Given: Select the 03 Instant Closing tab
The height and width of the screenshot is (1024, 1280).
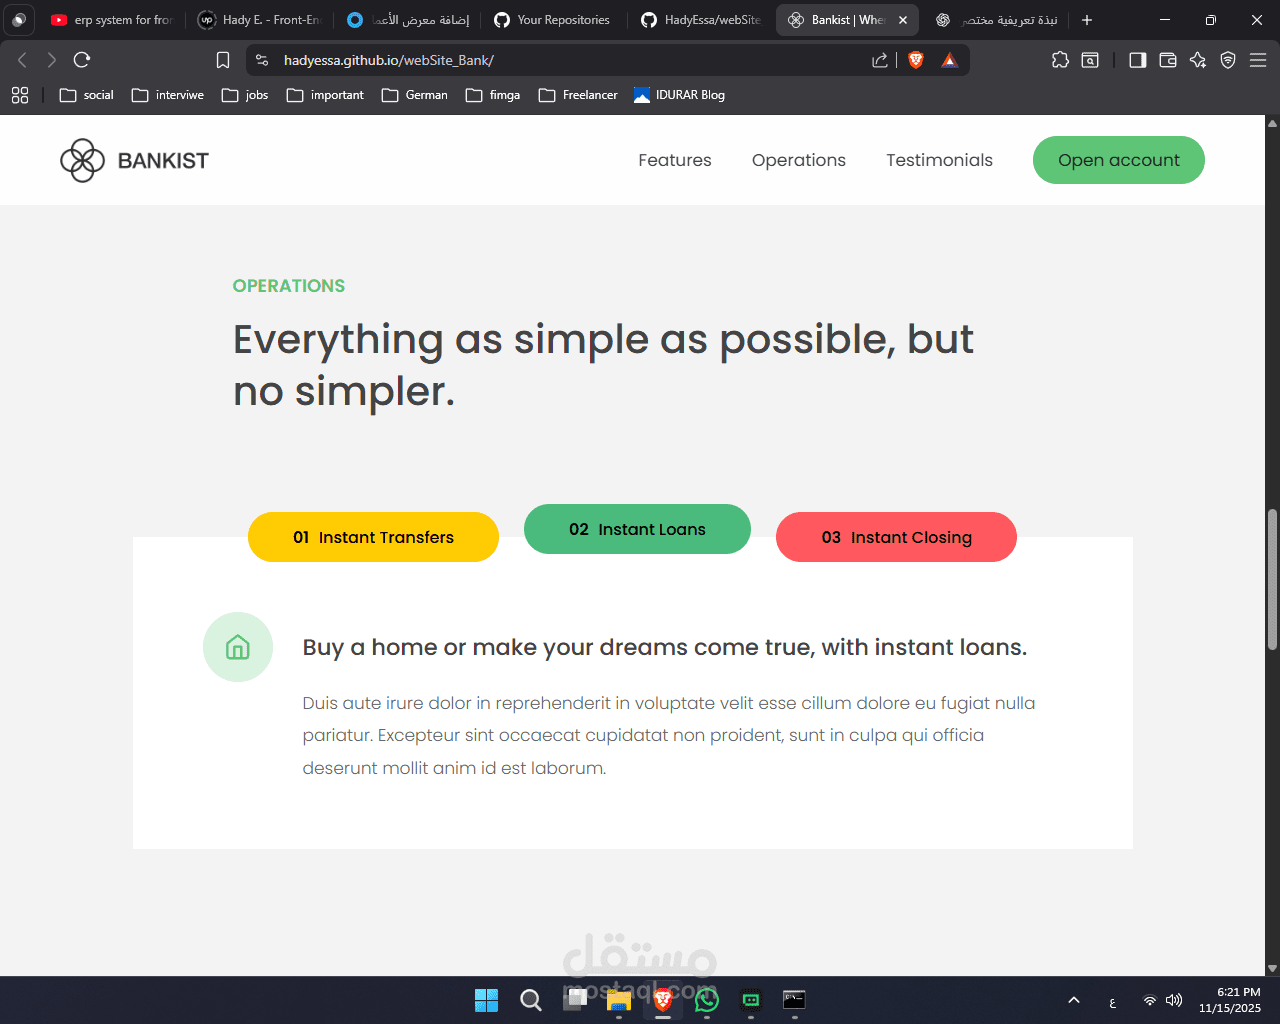Looking at the screenshot, I should point(896,537).
